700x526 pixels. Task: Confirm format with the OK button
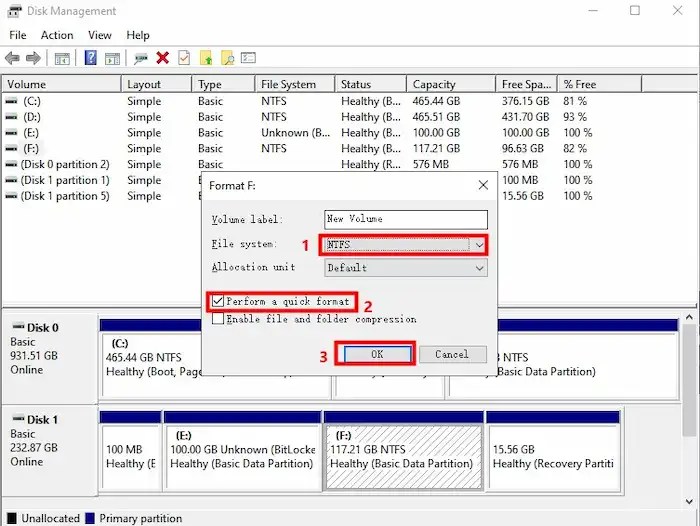coord(377,354)
